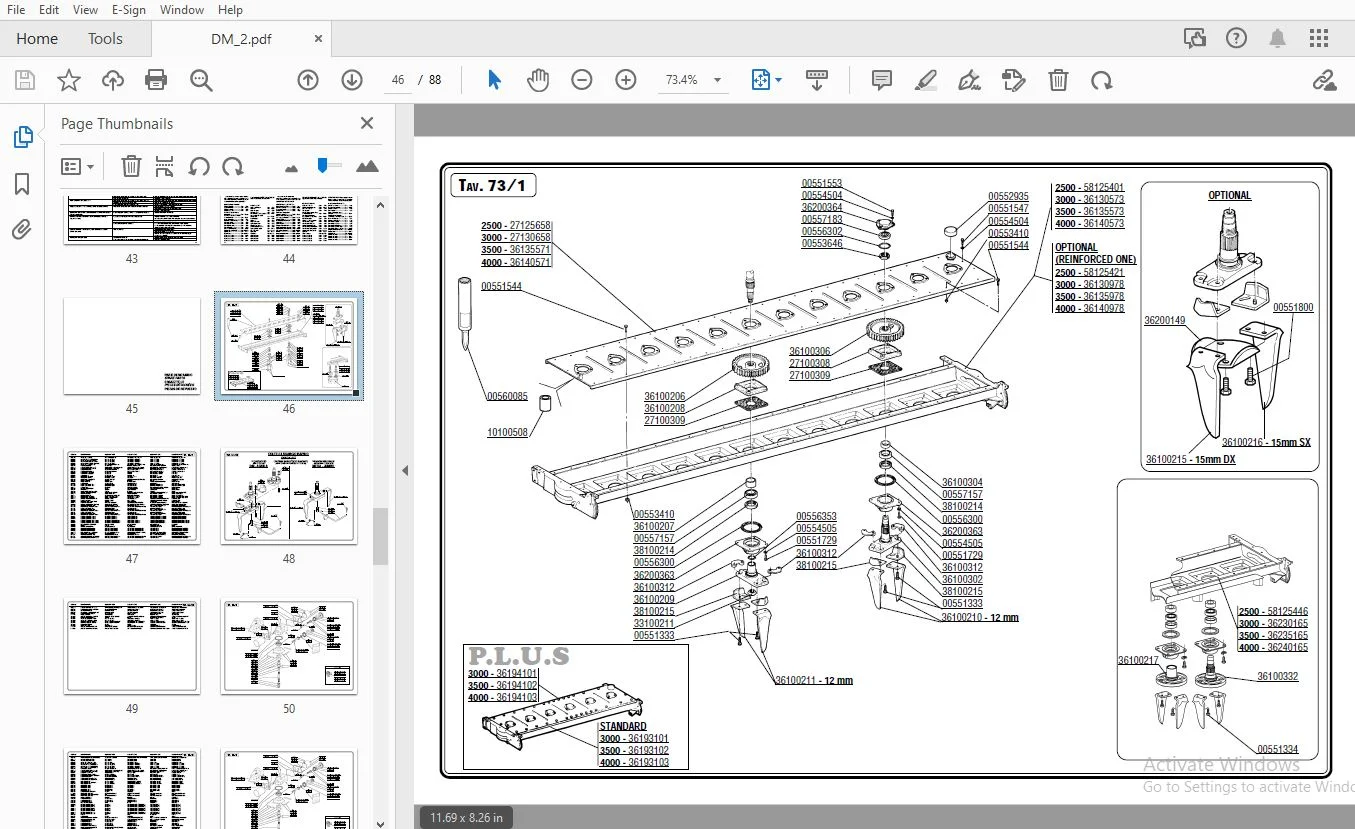Rotate selected thumbnails clockwise

(233, 166)
